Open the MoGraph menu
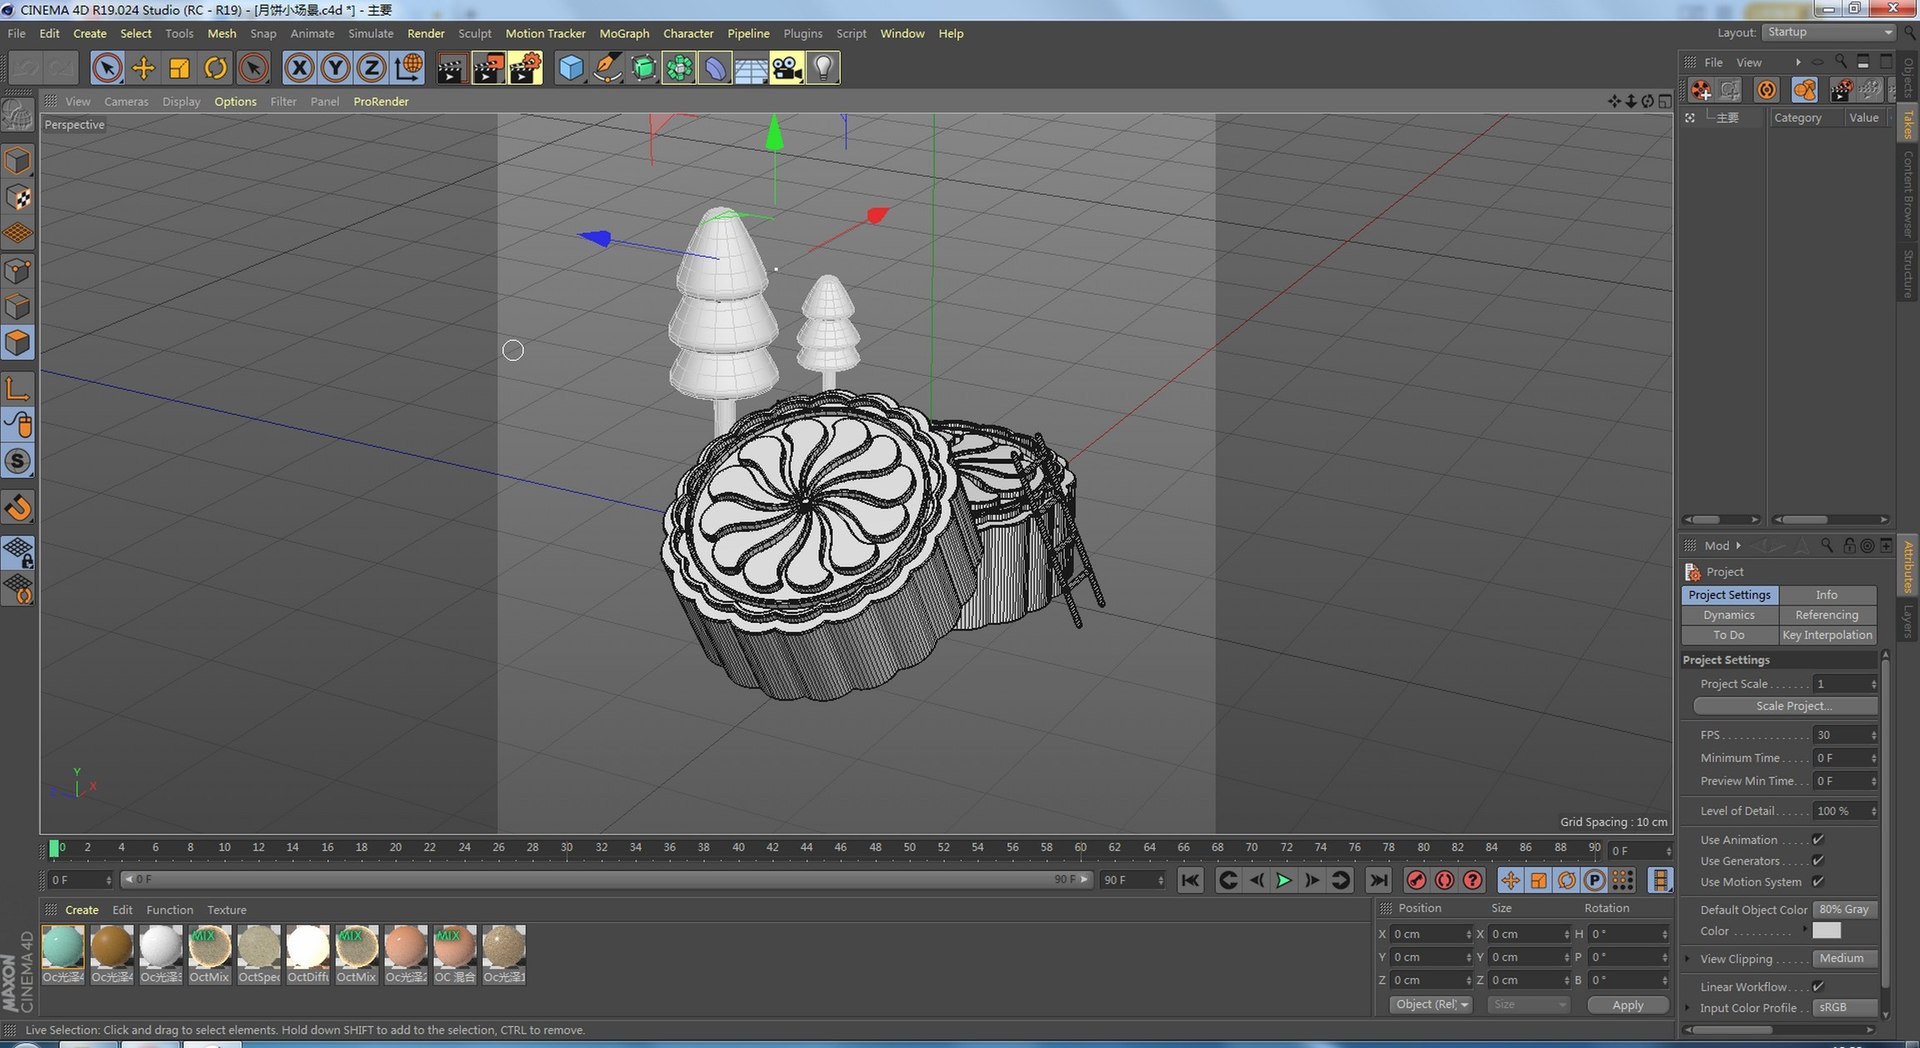 click(x=624, y=33)
